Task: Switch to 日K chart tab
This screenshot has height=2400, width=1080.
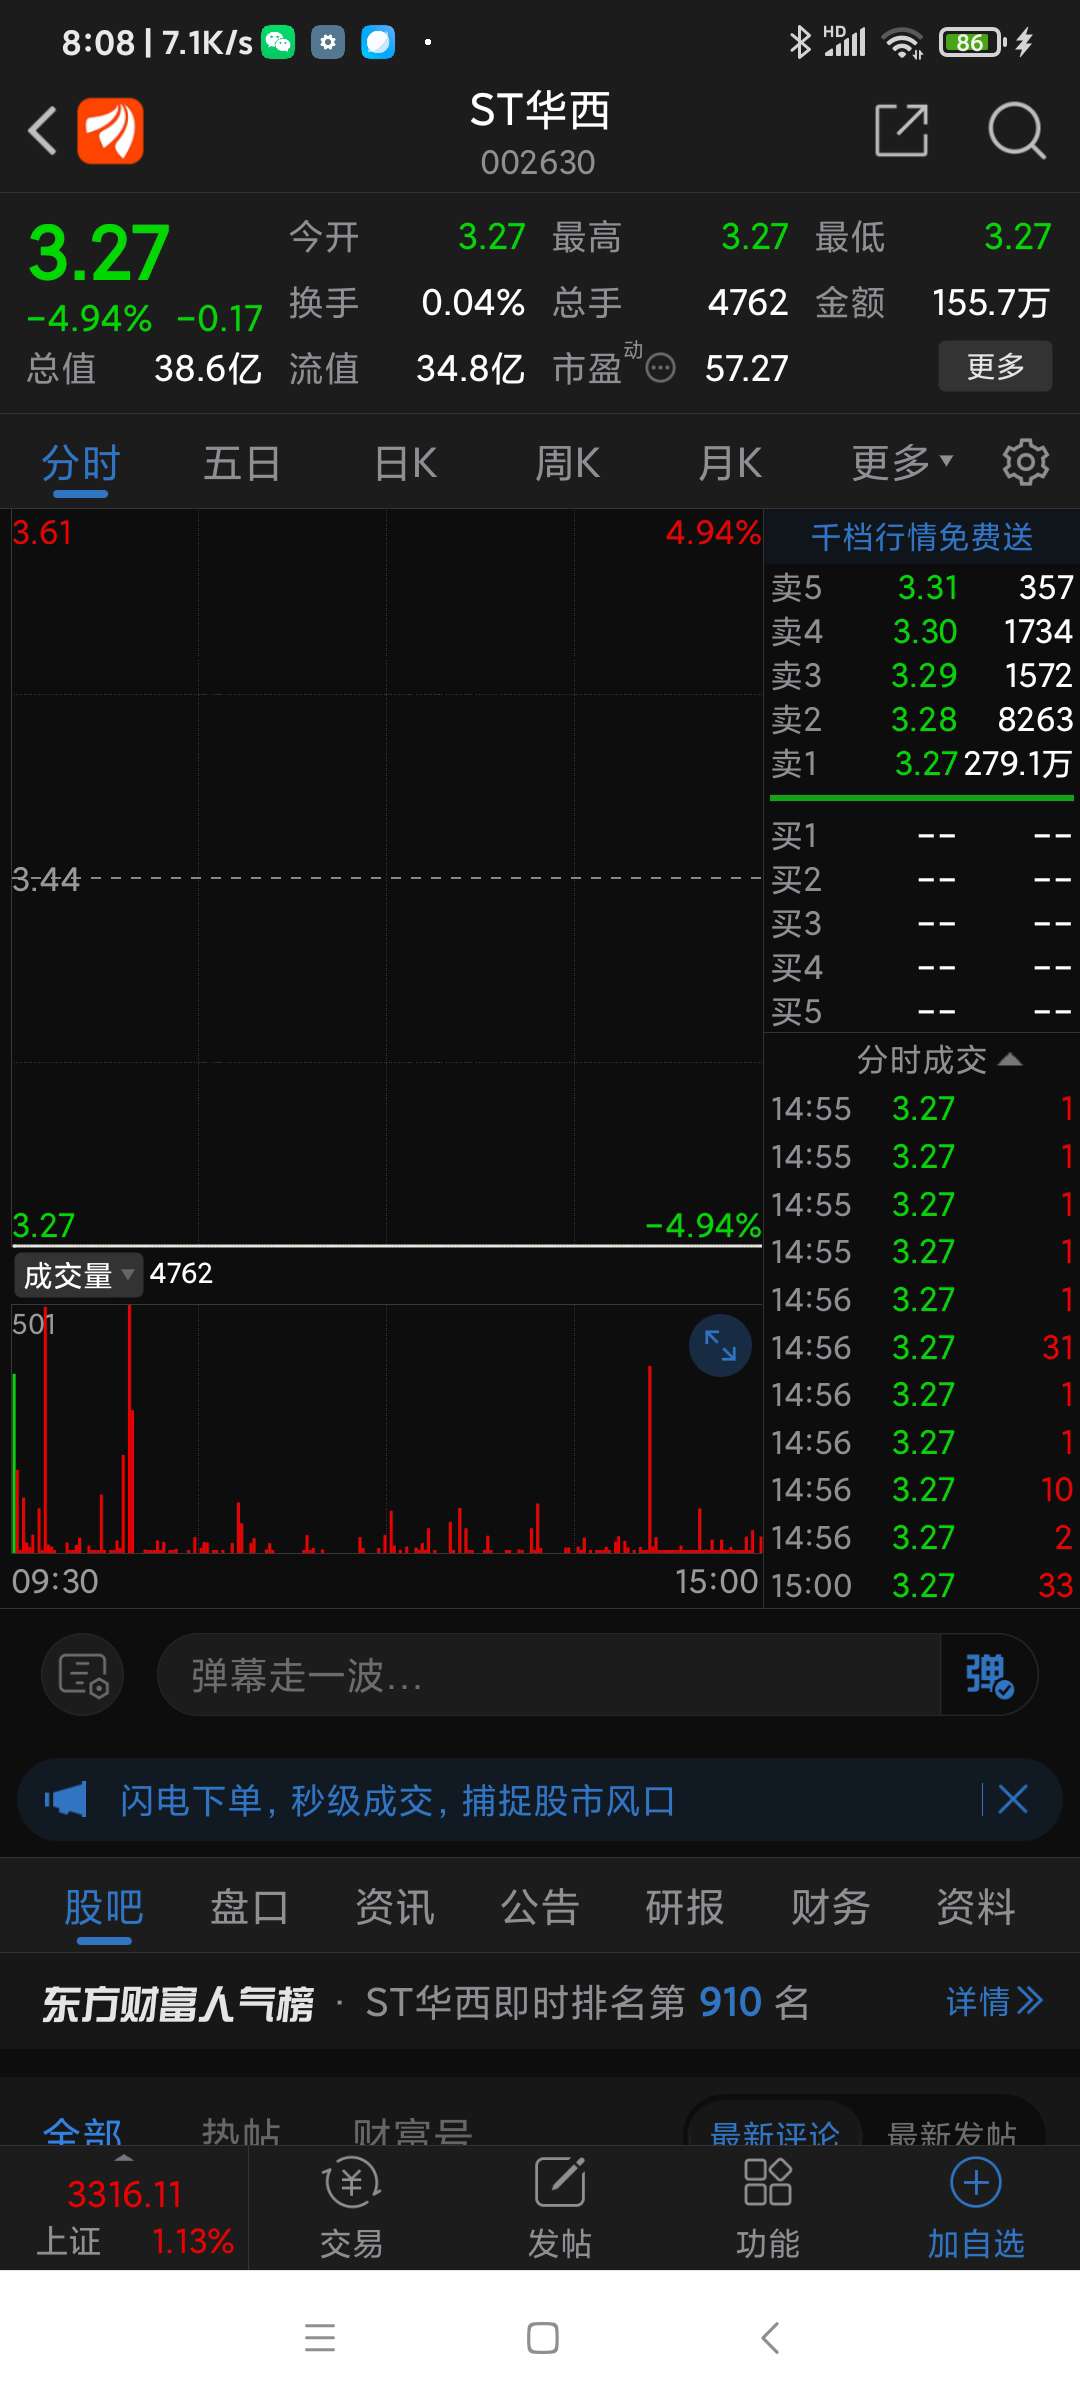Action: (405, 464)
